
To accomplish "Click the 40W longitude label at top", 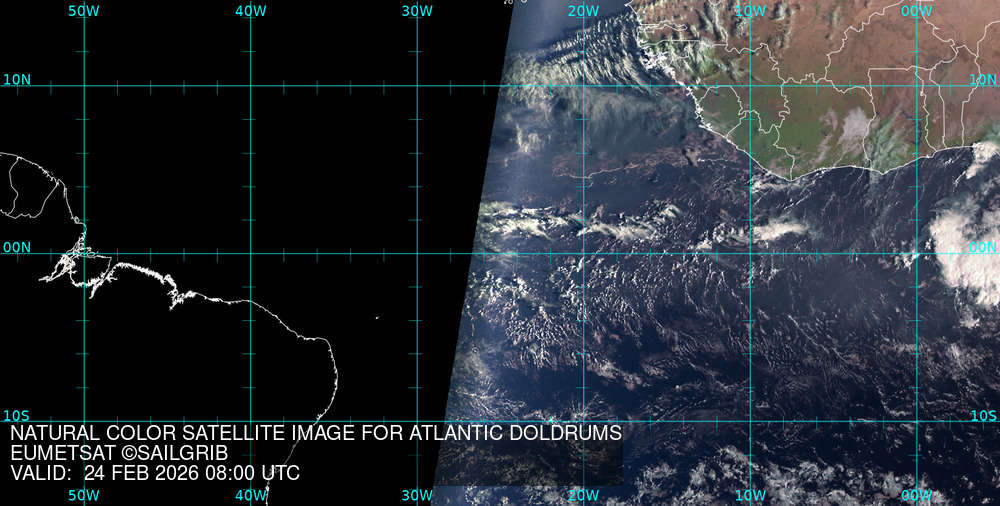I will pyautogui.click(x=250, y=11).
